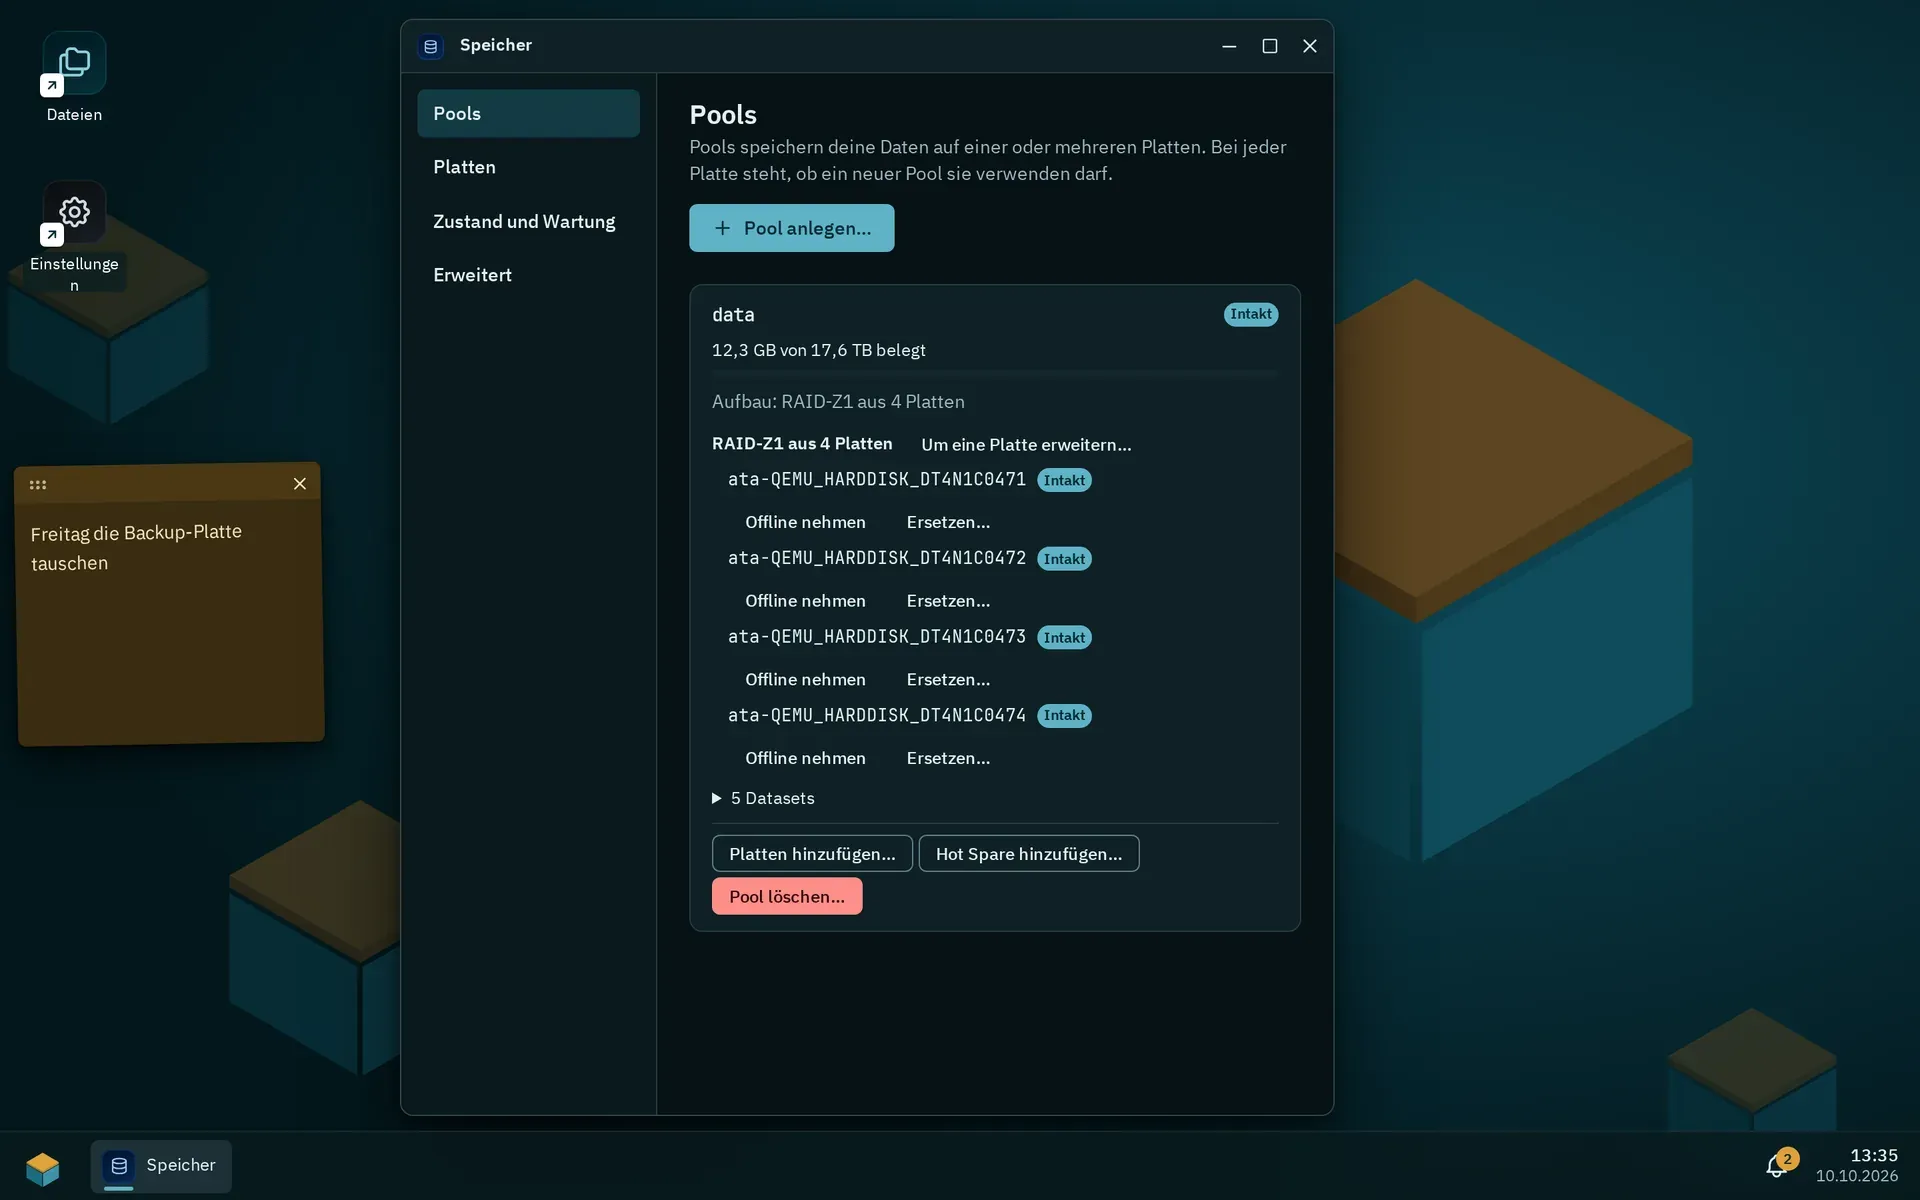Click text 12,3 GB von 17,6 TB belegt
The image size is (1920, 1200).
pos(819,350)
